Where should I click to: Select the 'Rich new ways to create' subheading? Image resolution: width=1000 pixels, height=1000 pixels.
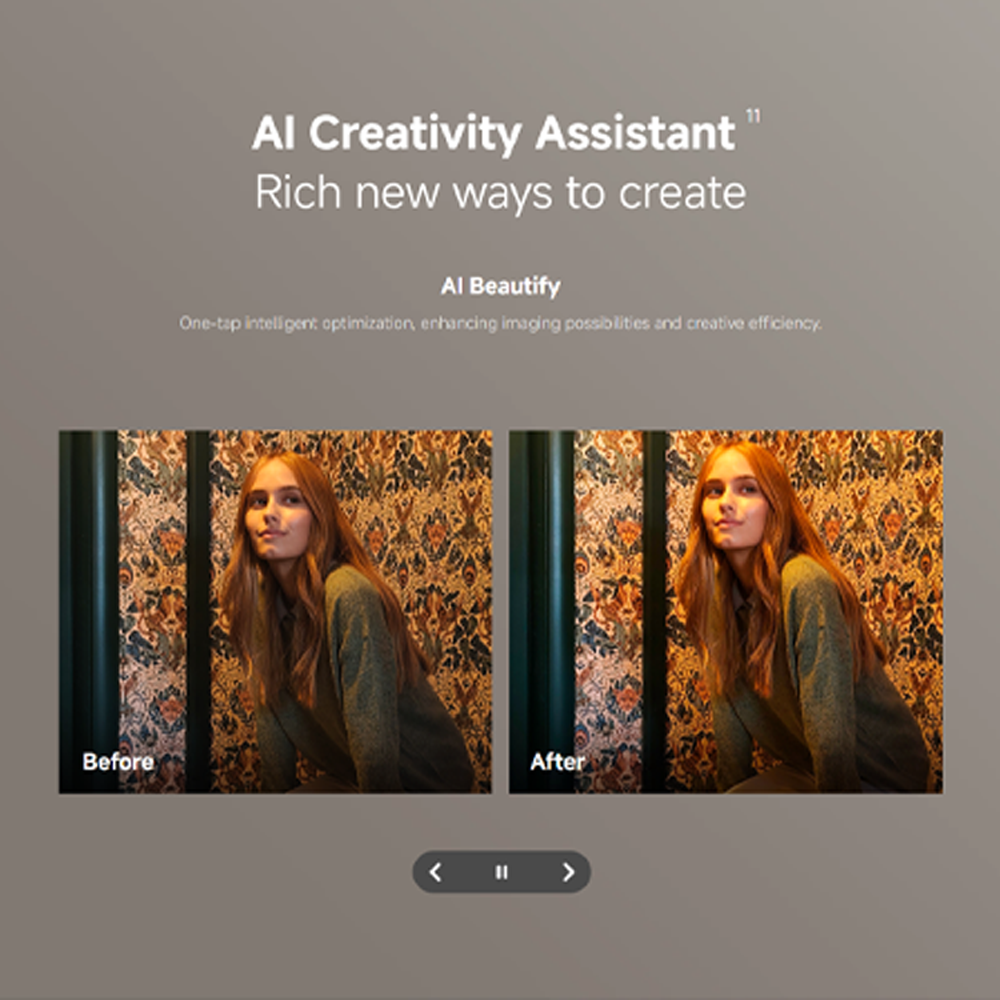500,192
